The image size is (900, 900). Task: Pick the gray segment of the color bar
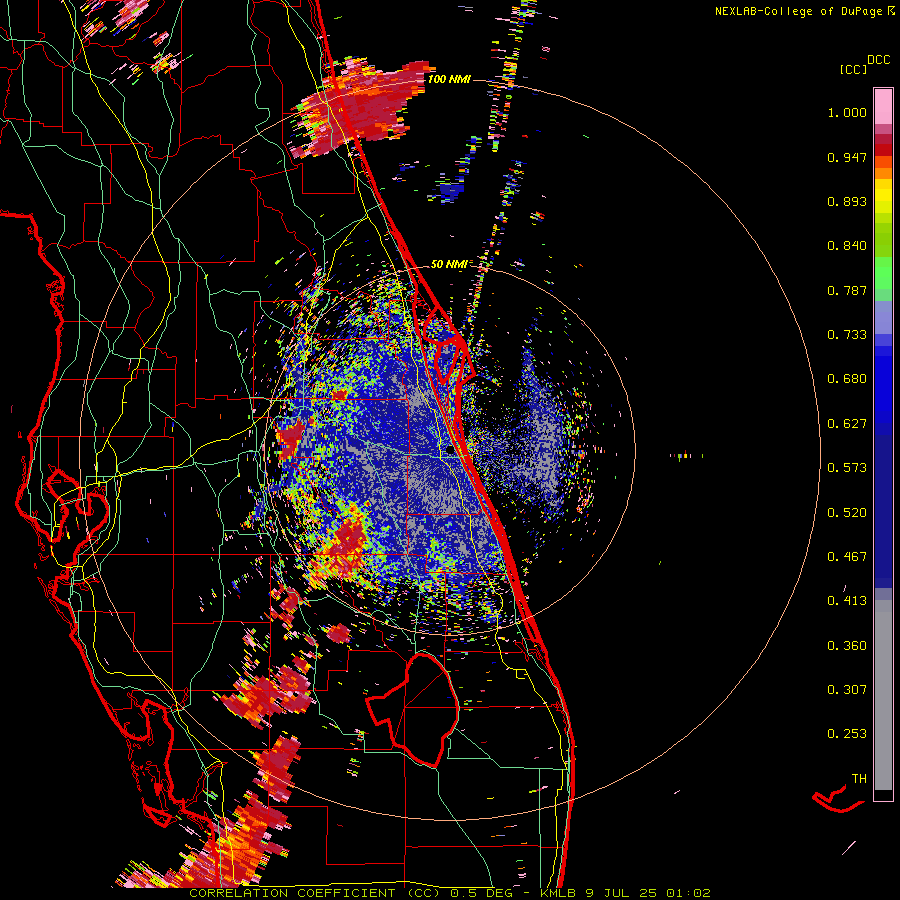click(883, 696)
